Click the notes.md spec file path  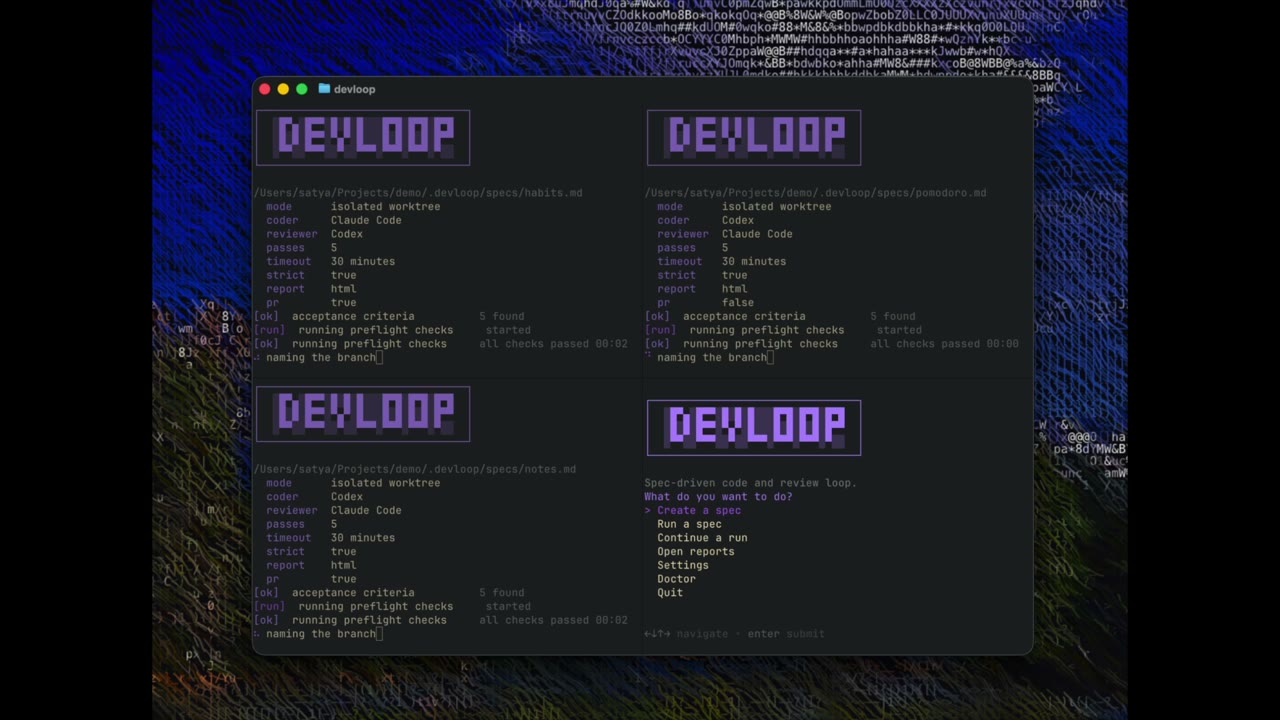pyautogui.click(x=415, y=469)
